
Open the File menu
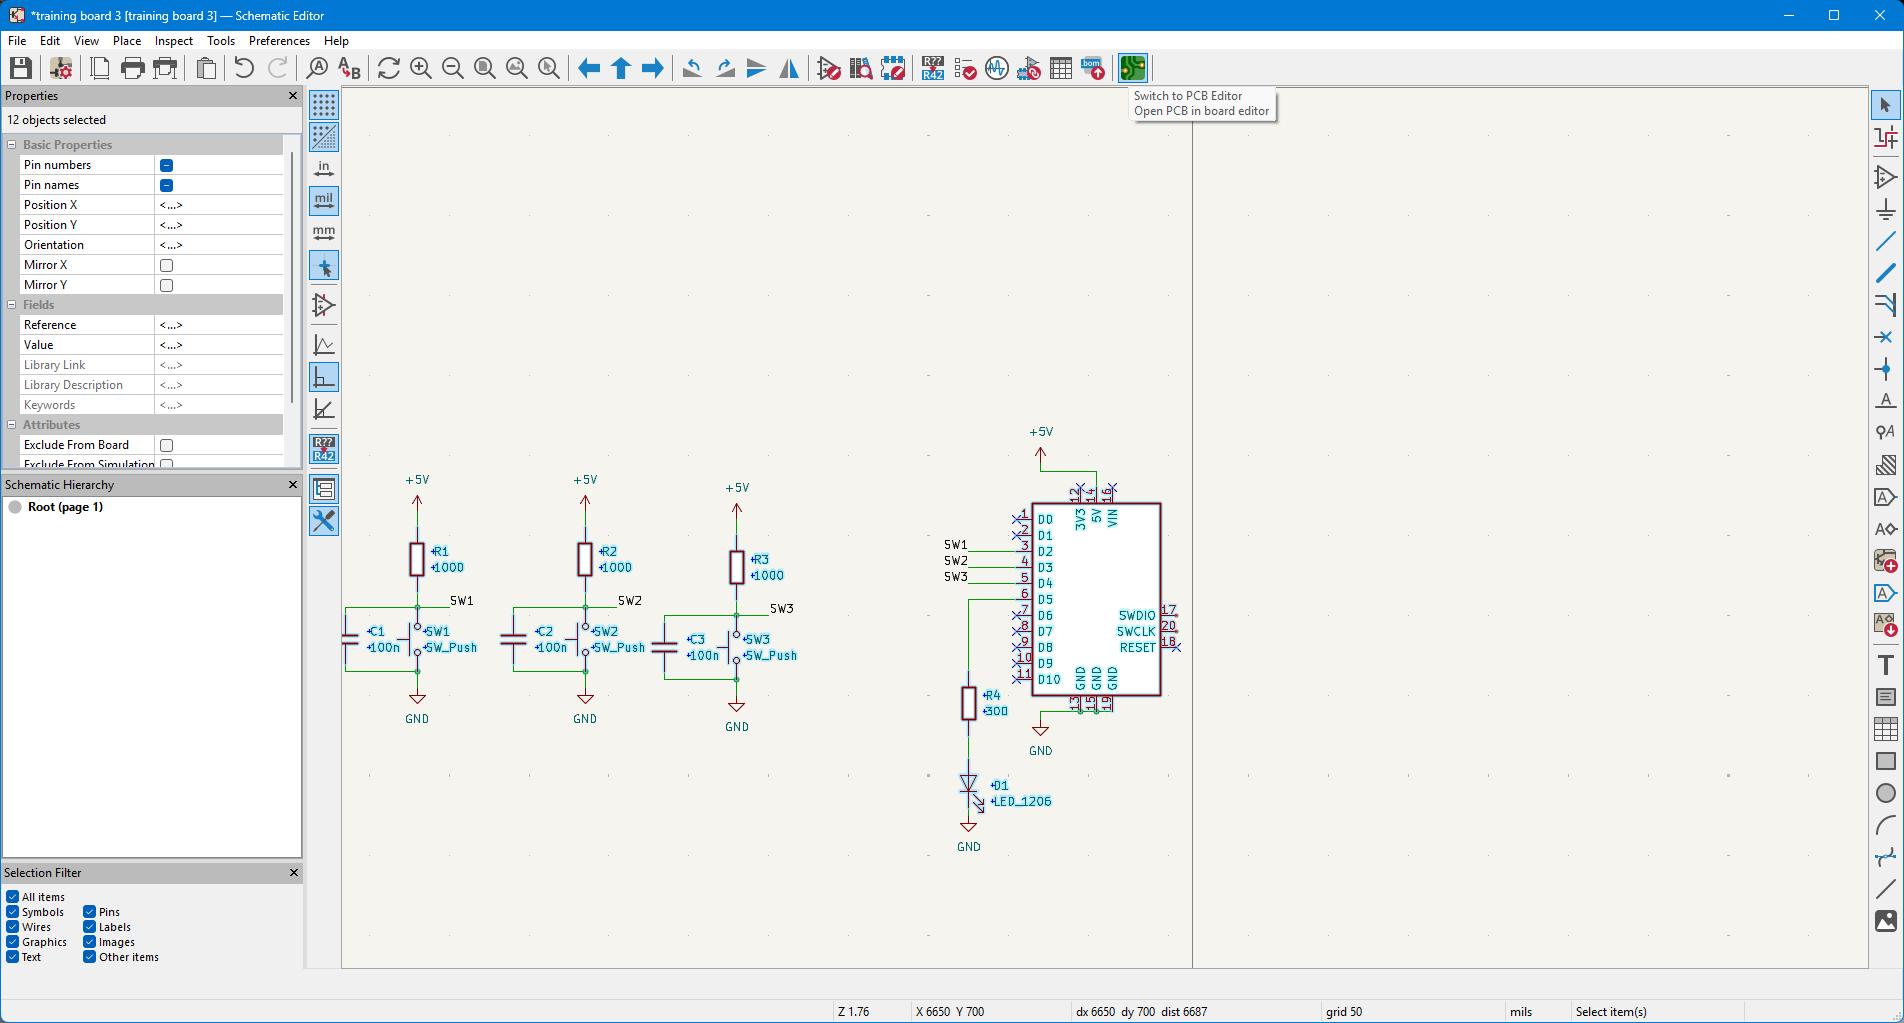point(17,41)
